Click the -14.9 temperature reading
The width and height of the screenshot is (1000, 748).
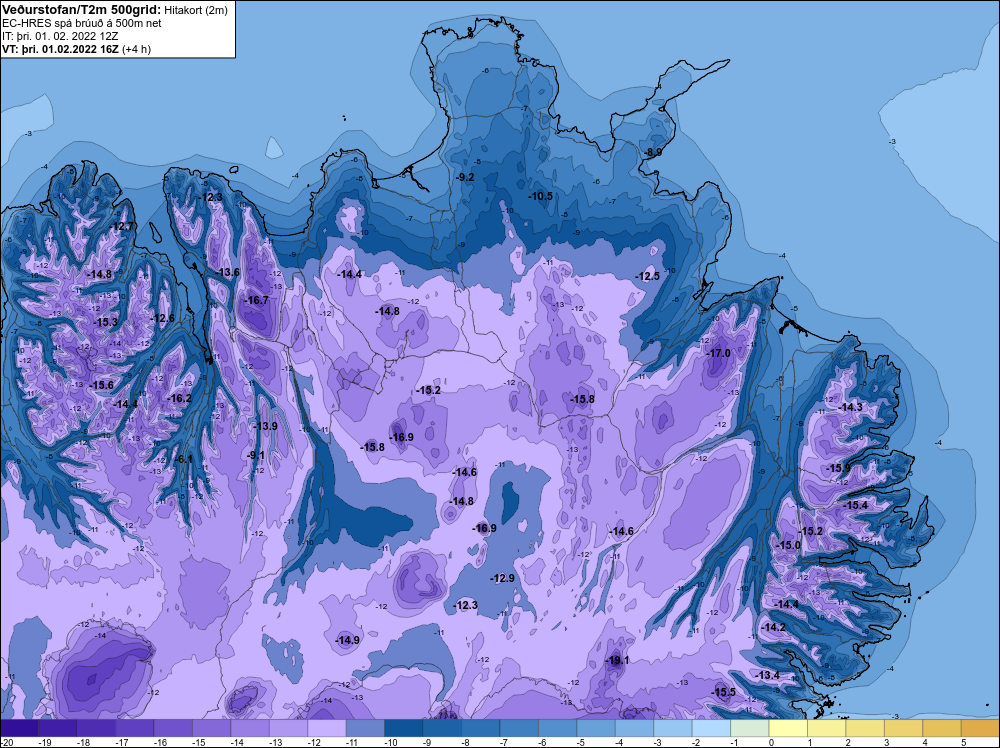(347, 640)
